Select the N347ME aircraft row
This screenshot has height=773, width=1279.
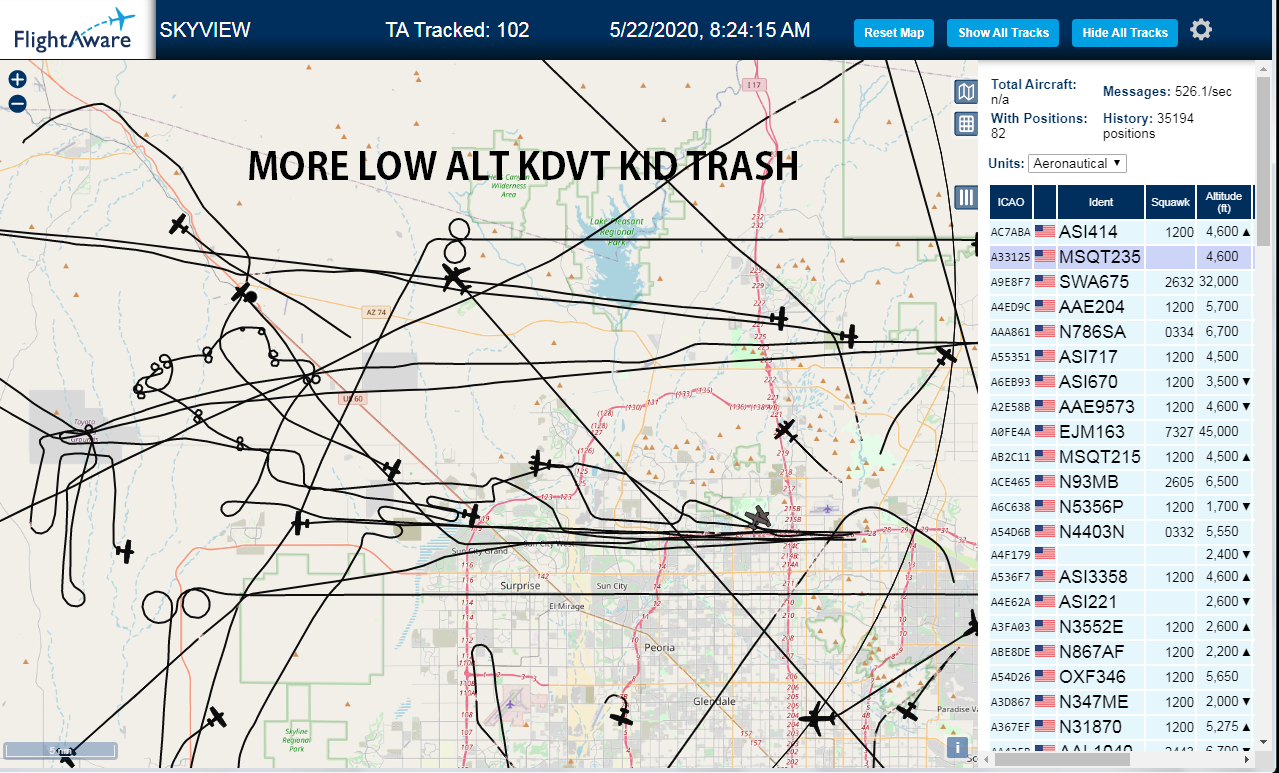1121,702
